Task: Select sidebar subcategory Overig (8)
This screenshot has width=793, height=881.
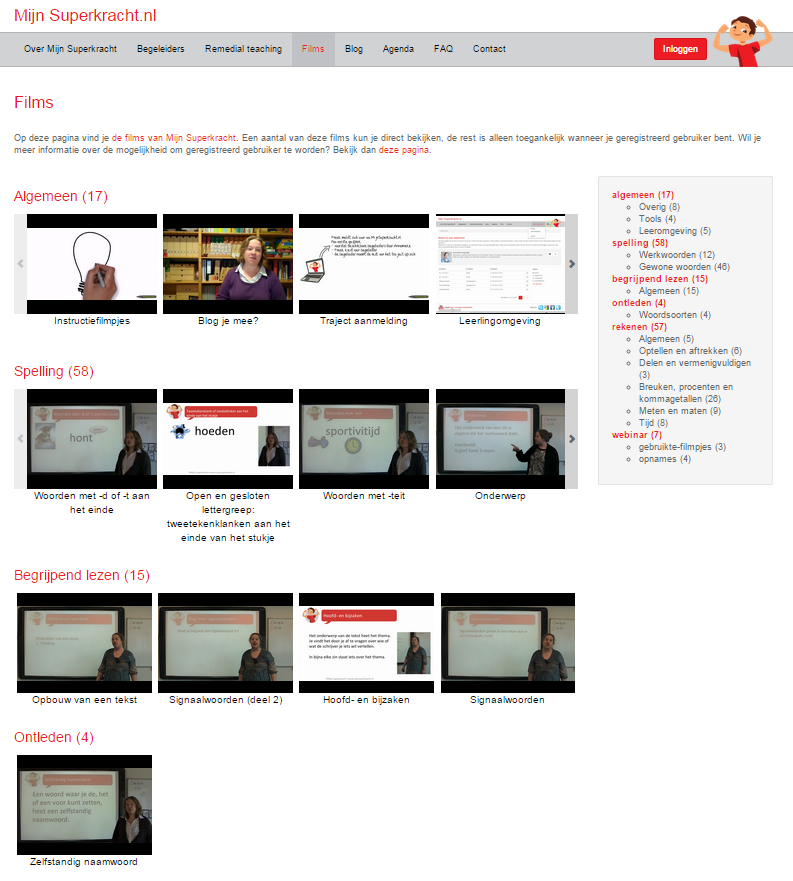Action: coord(659,207)
